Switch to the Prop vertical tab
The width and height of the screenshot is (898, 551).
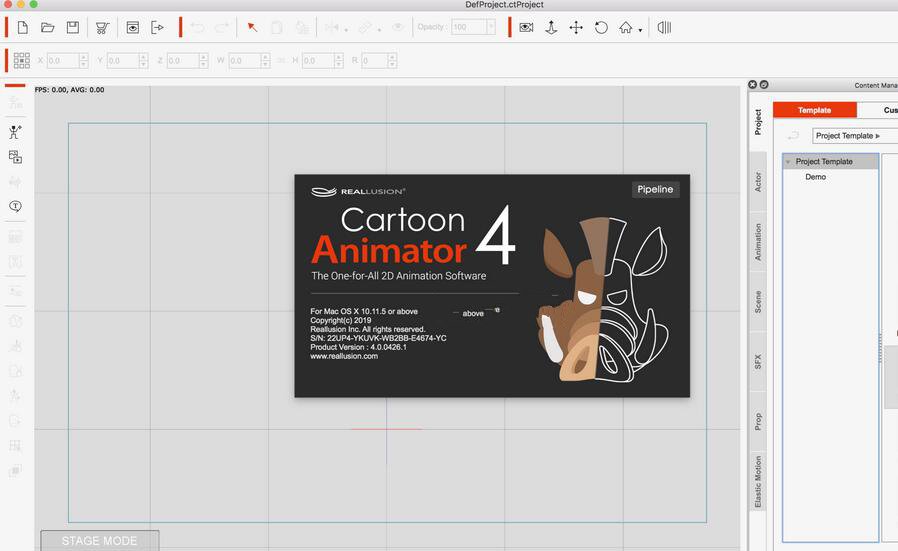tap(758, 422)
